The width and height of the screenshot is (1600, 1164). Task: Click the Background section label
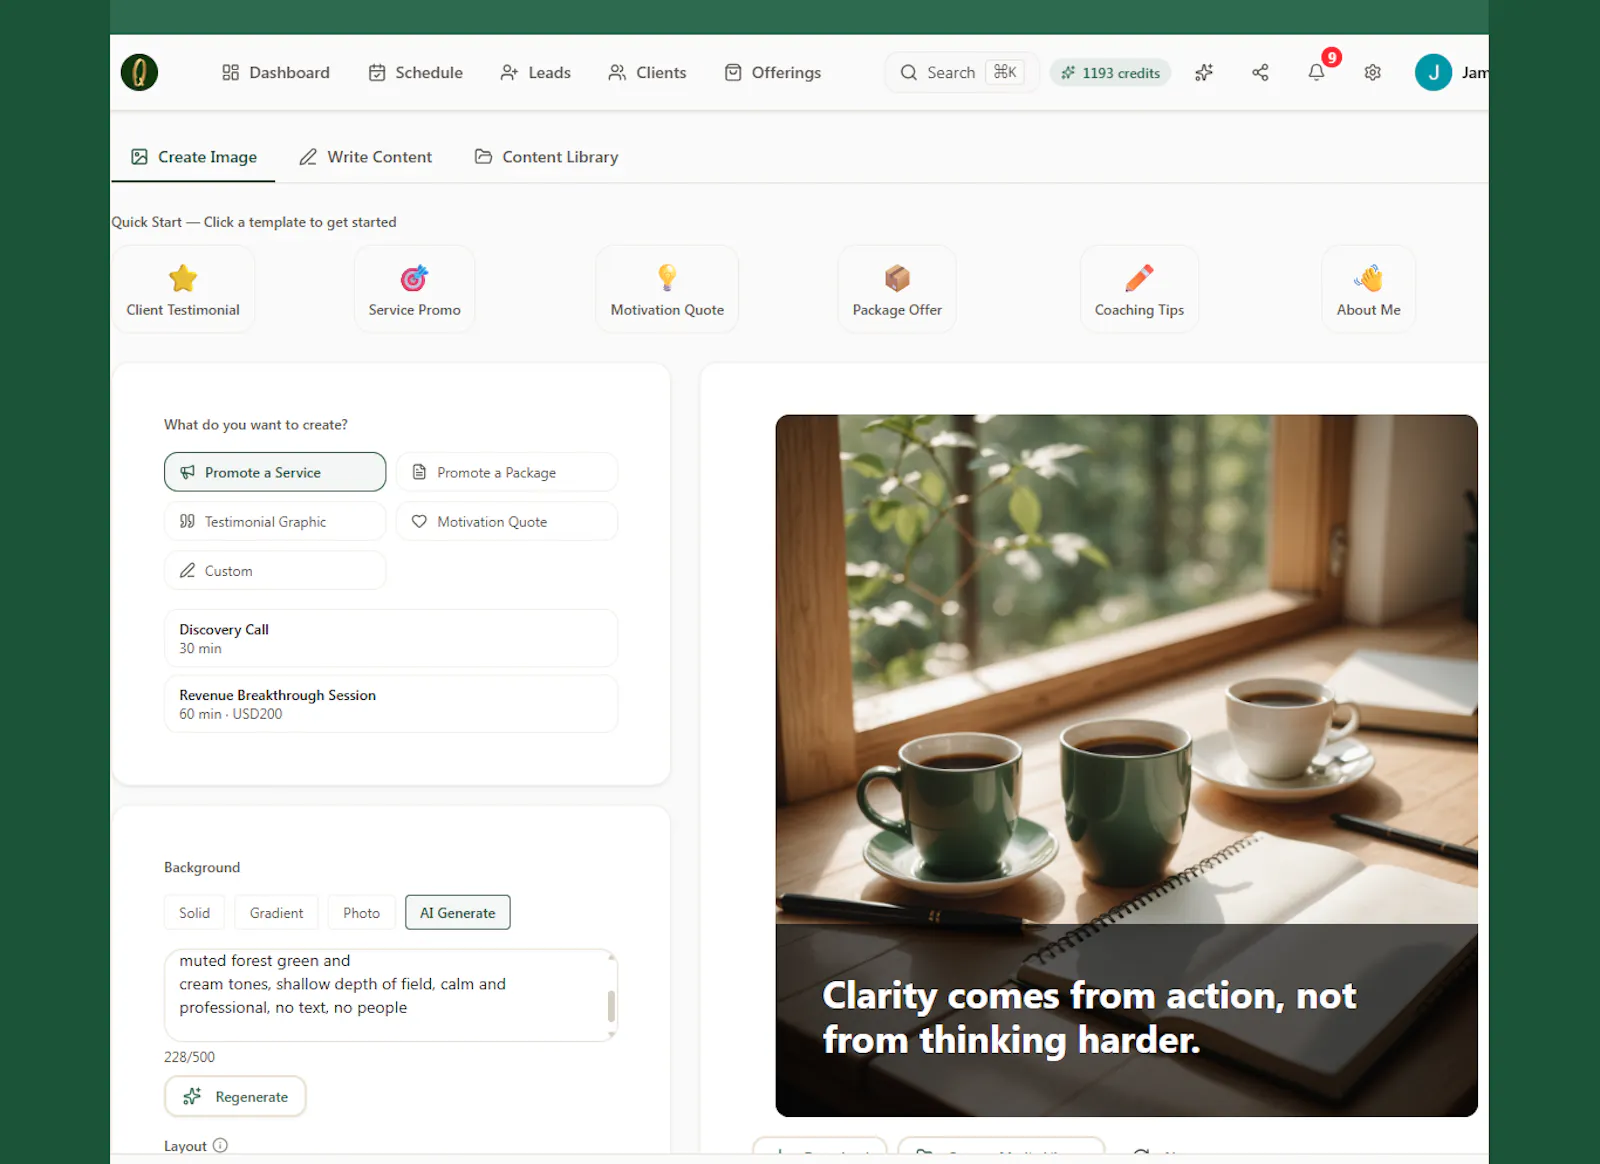click(x=202, y=867)
